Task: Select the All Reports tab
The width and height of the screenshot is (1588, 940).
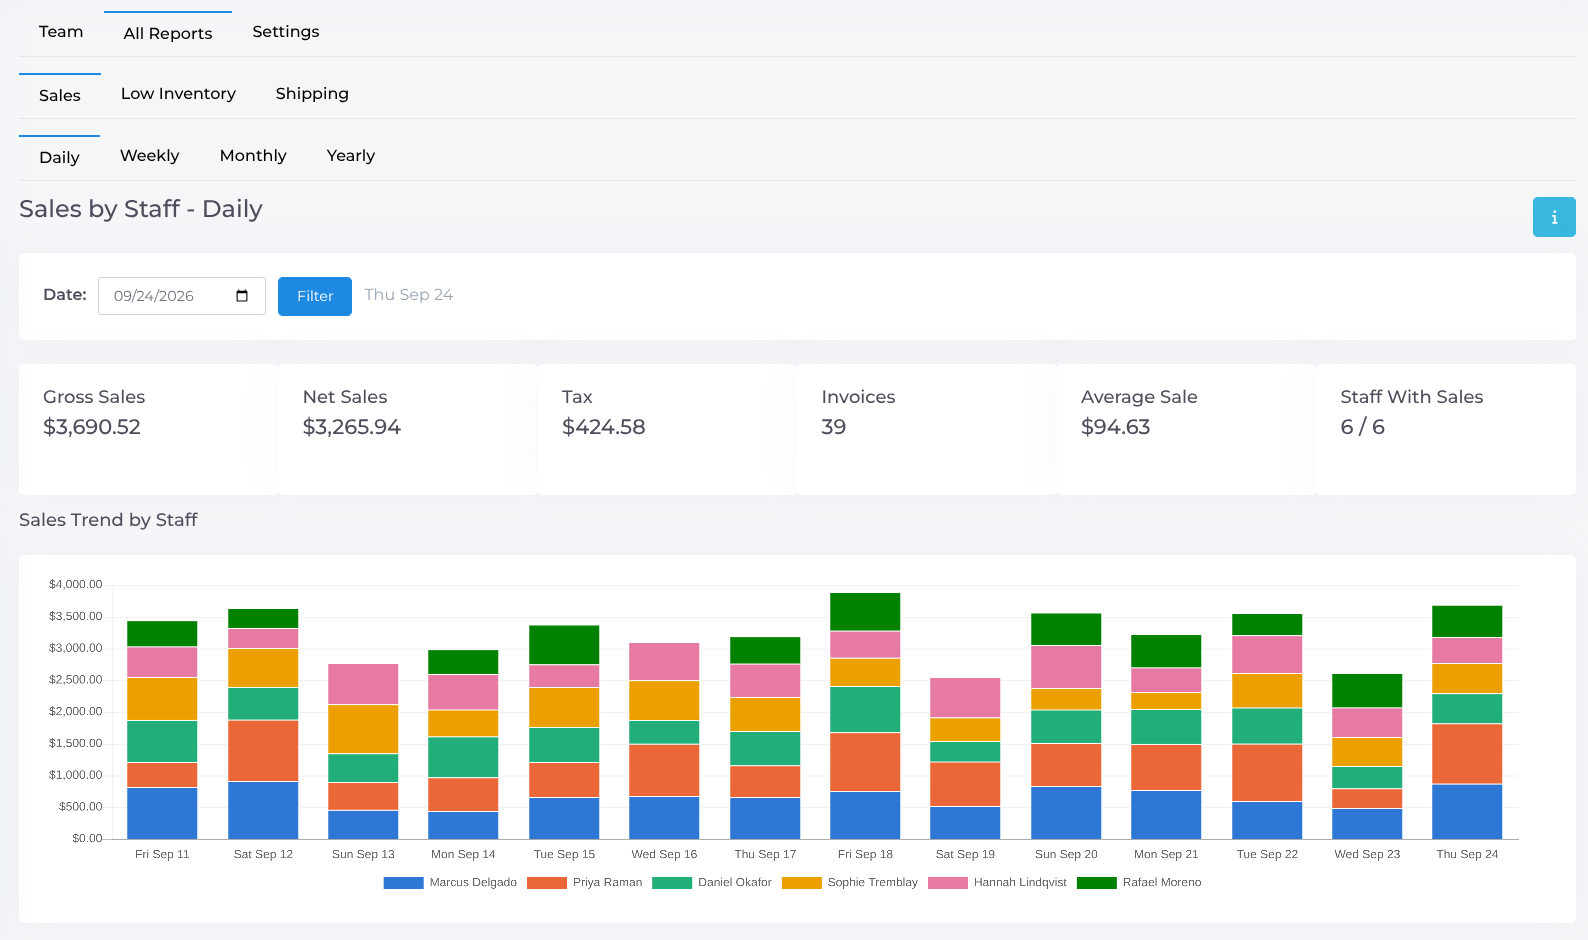Action: tap(168, 33)
